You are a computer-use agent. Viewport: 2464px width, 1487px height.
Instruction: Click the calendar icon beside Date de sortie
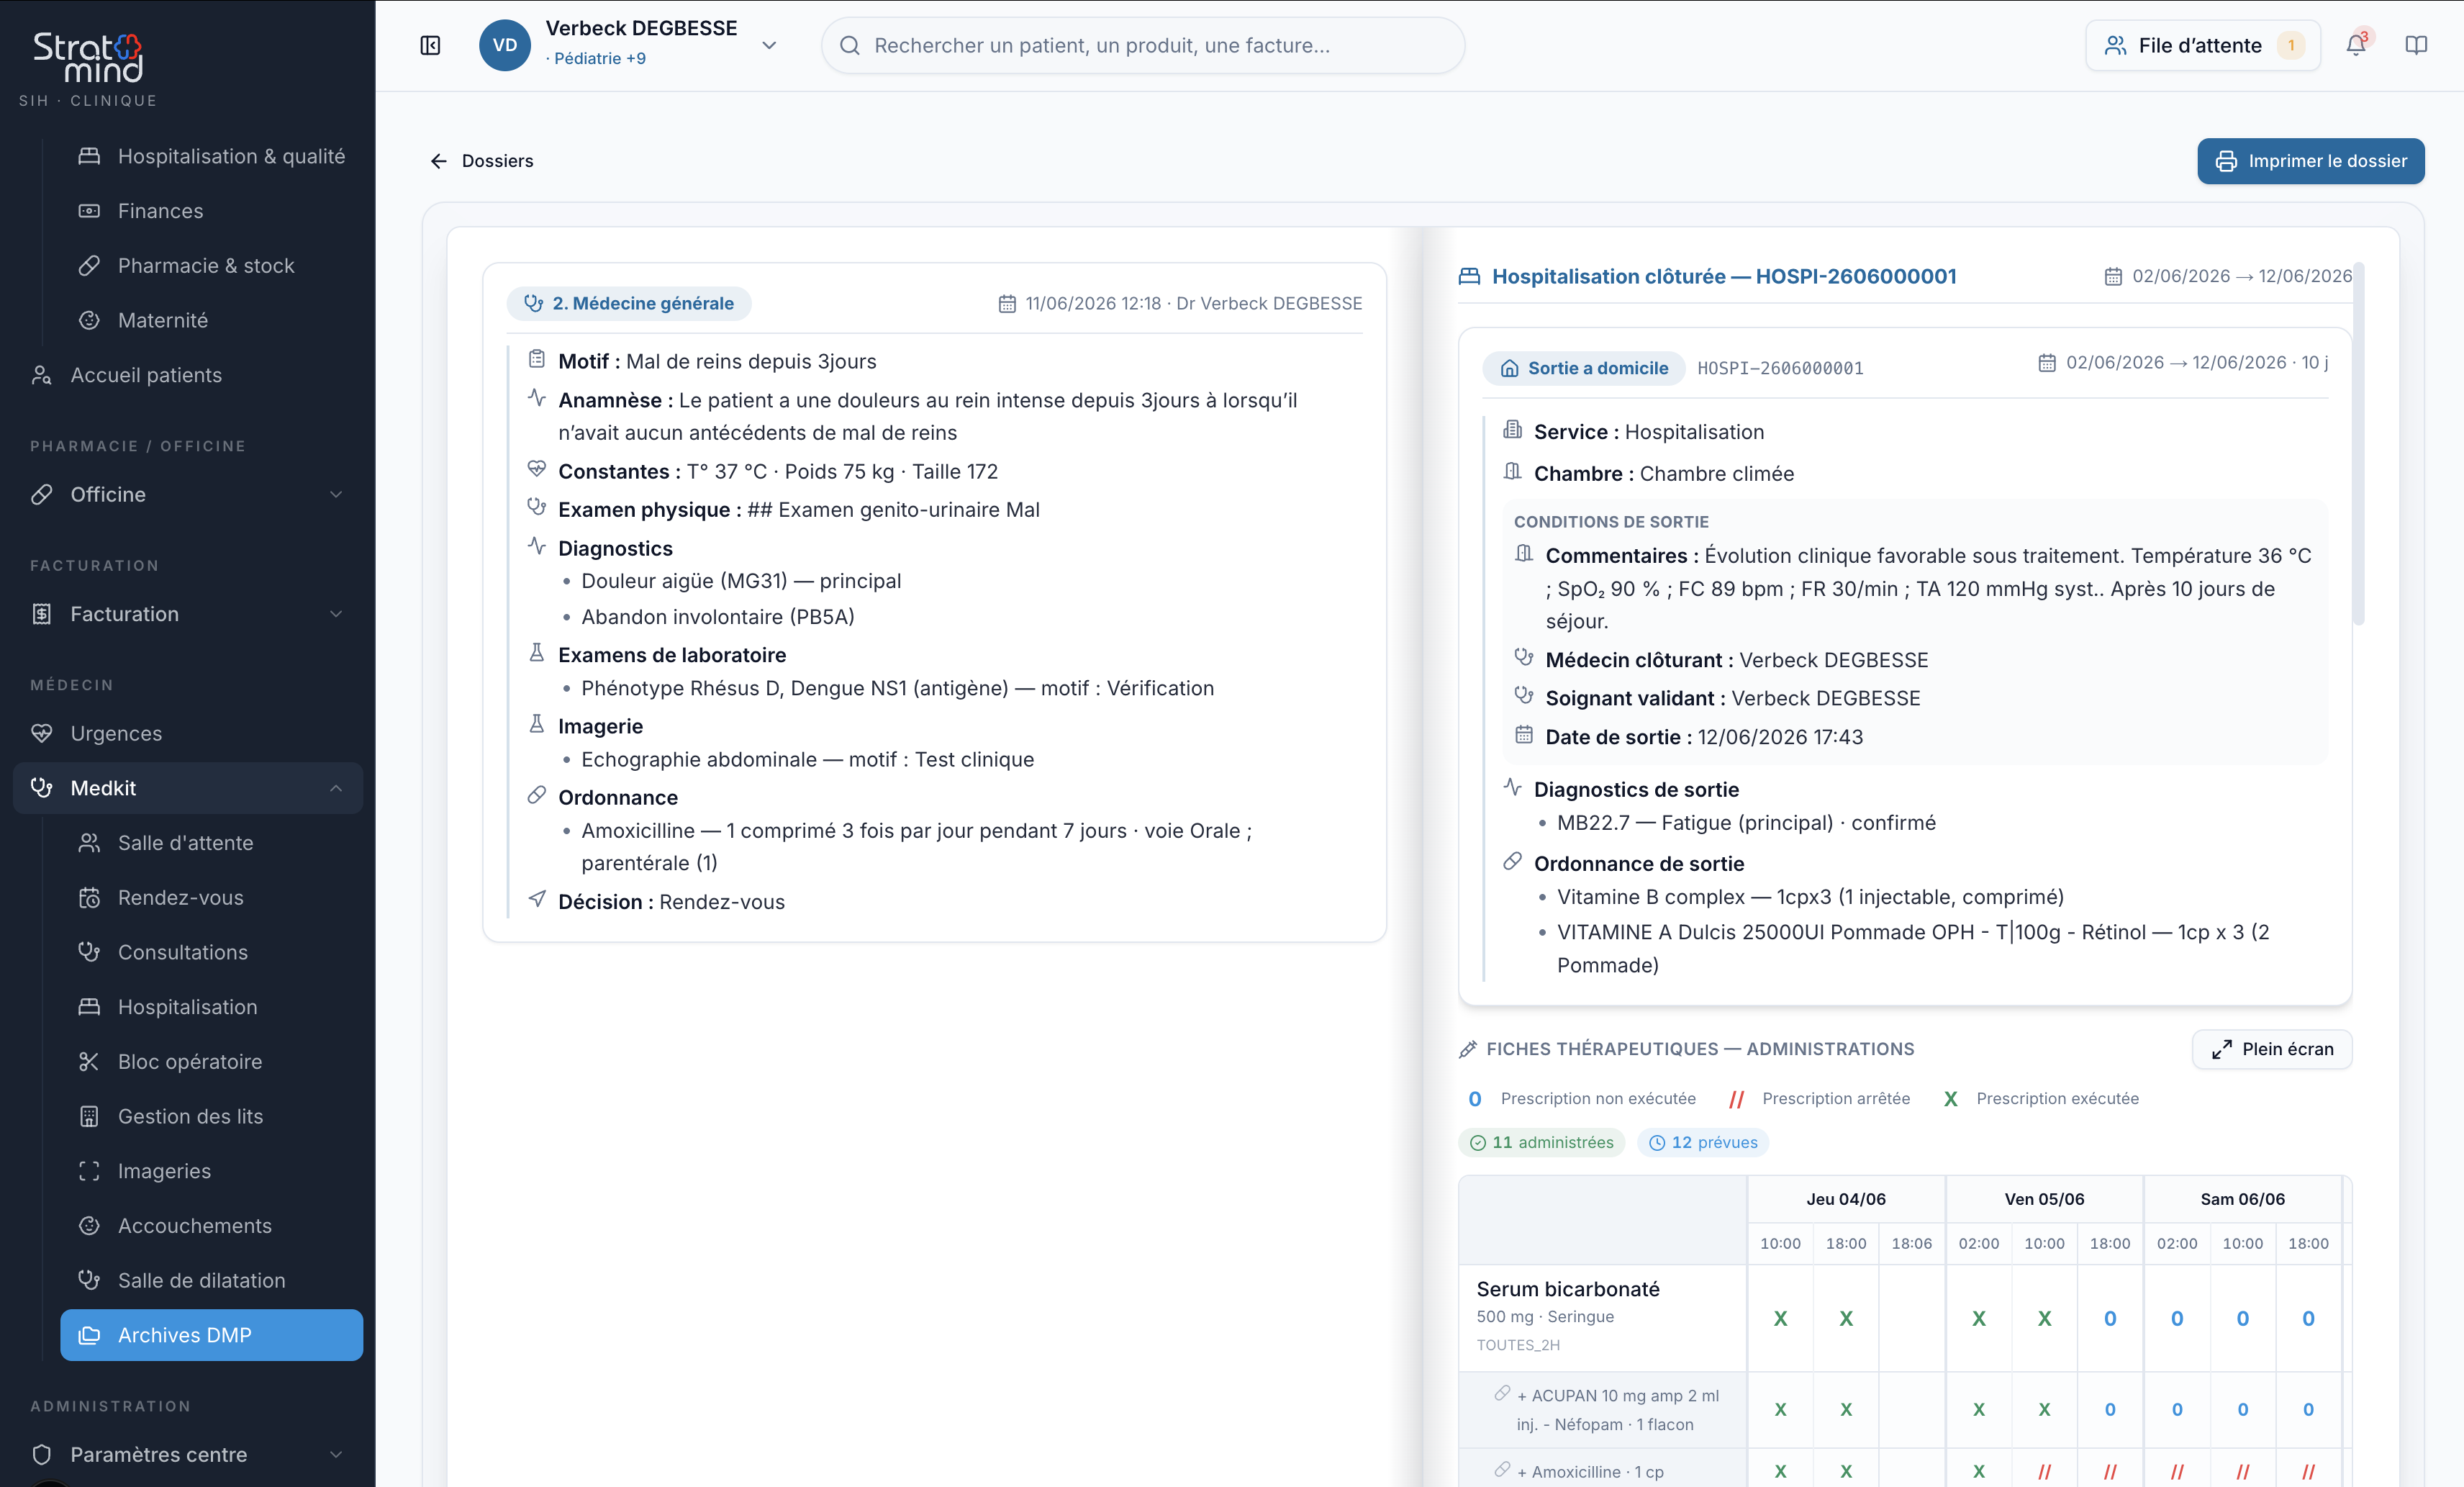point(1524,735)
